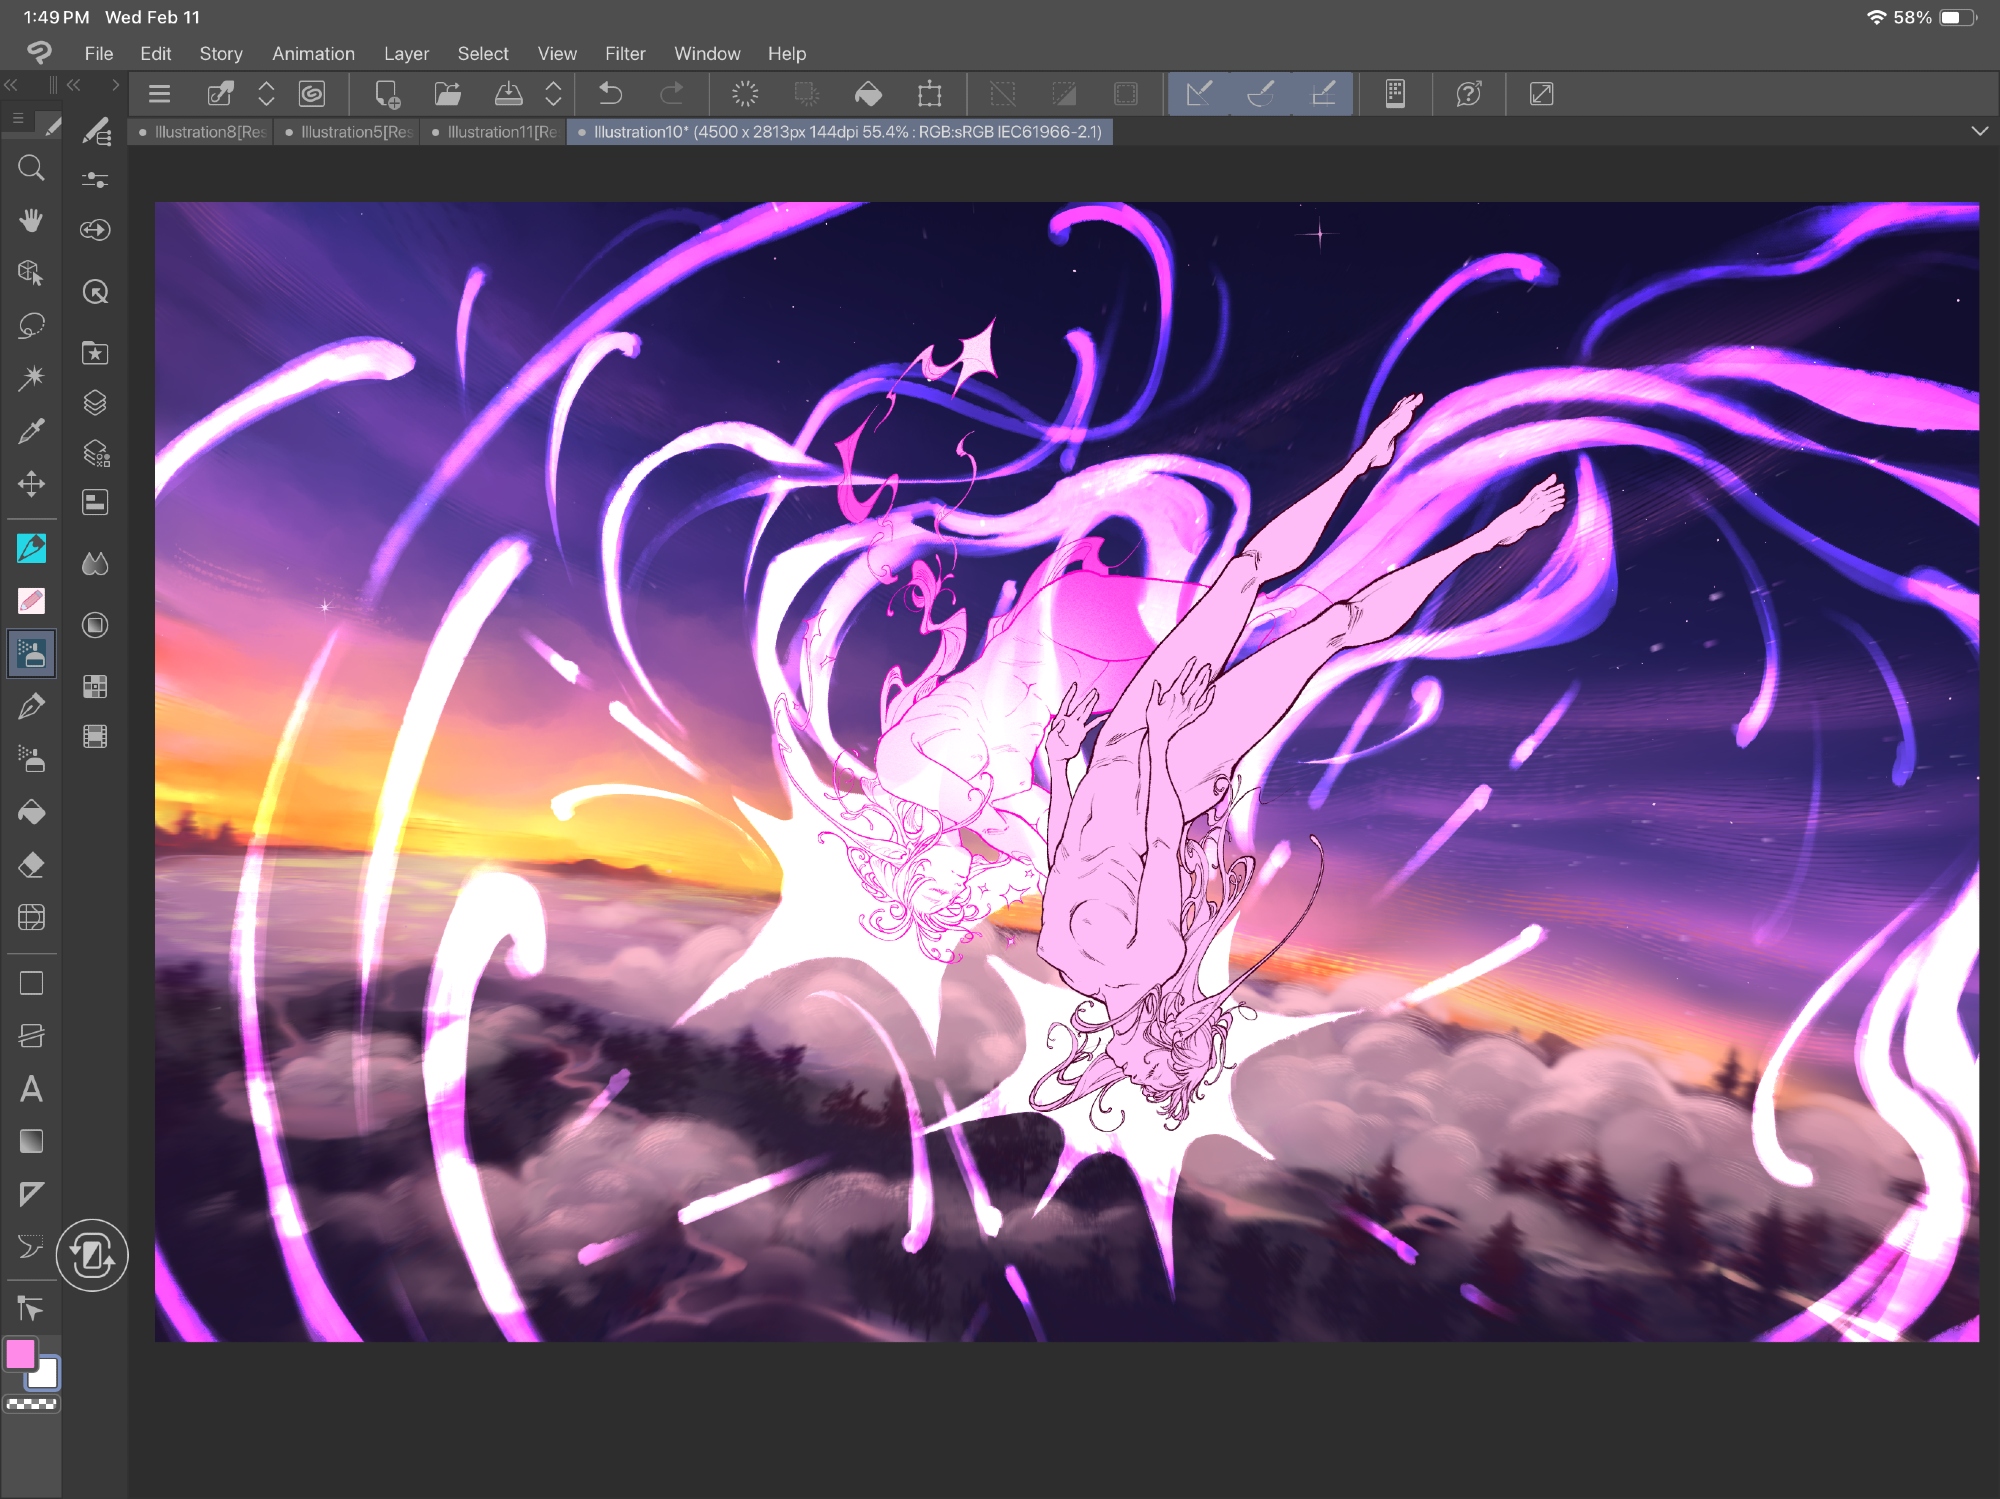Switch to the Illustration5 tab
This screenshot has width=2000, height=1499.
(348, 132)
